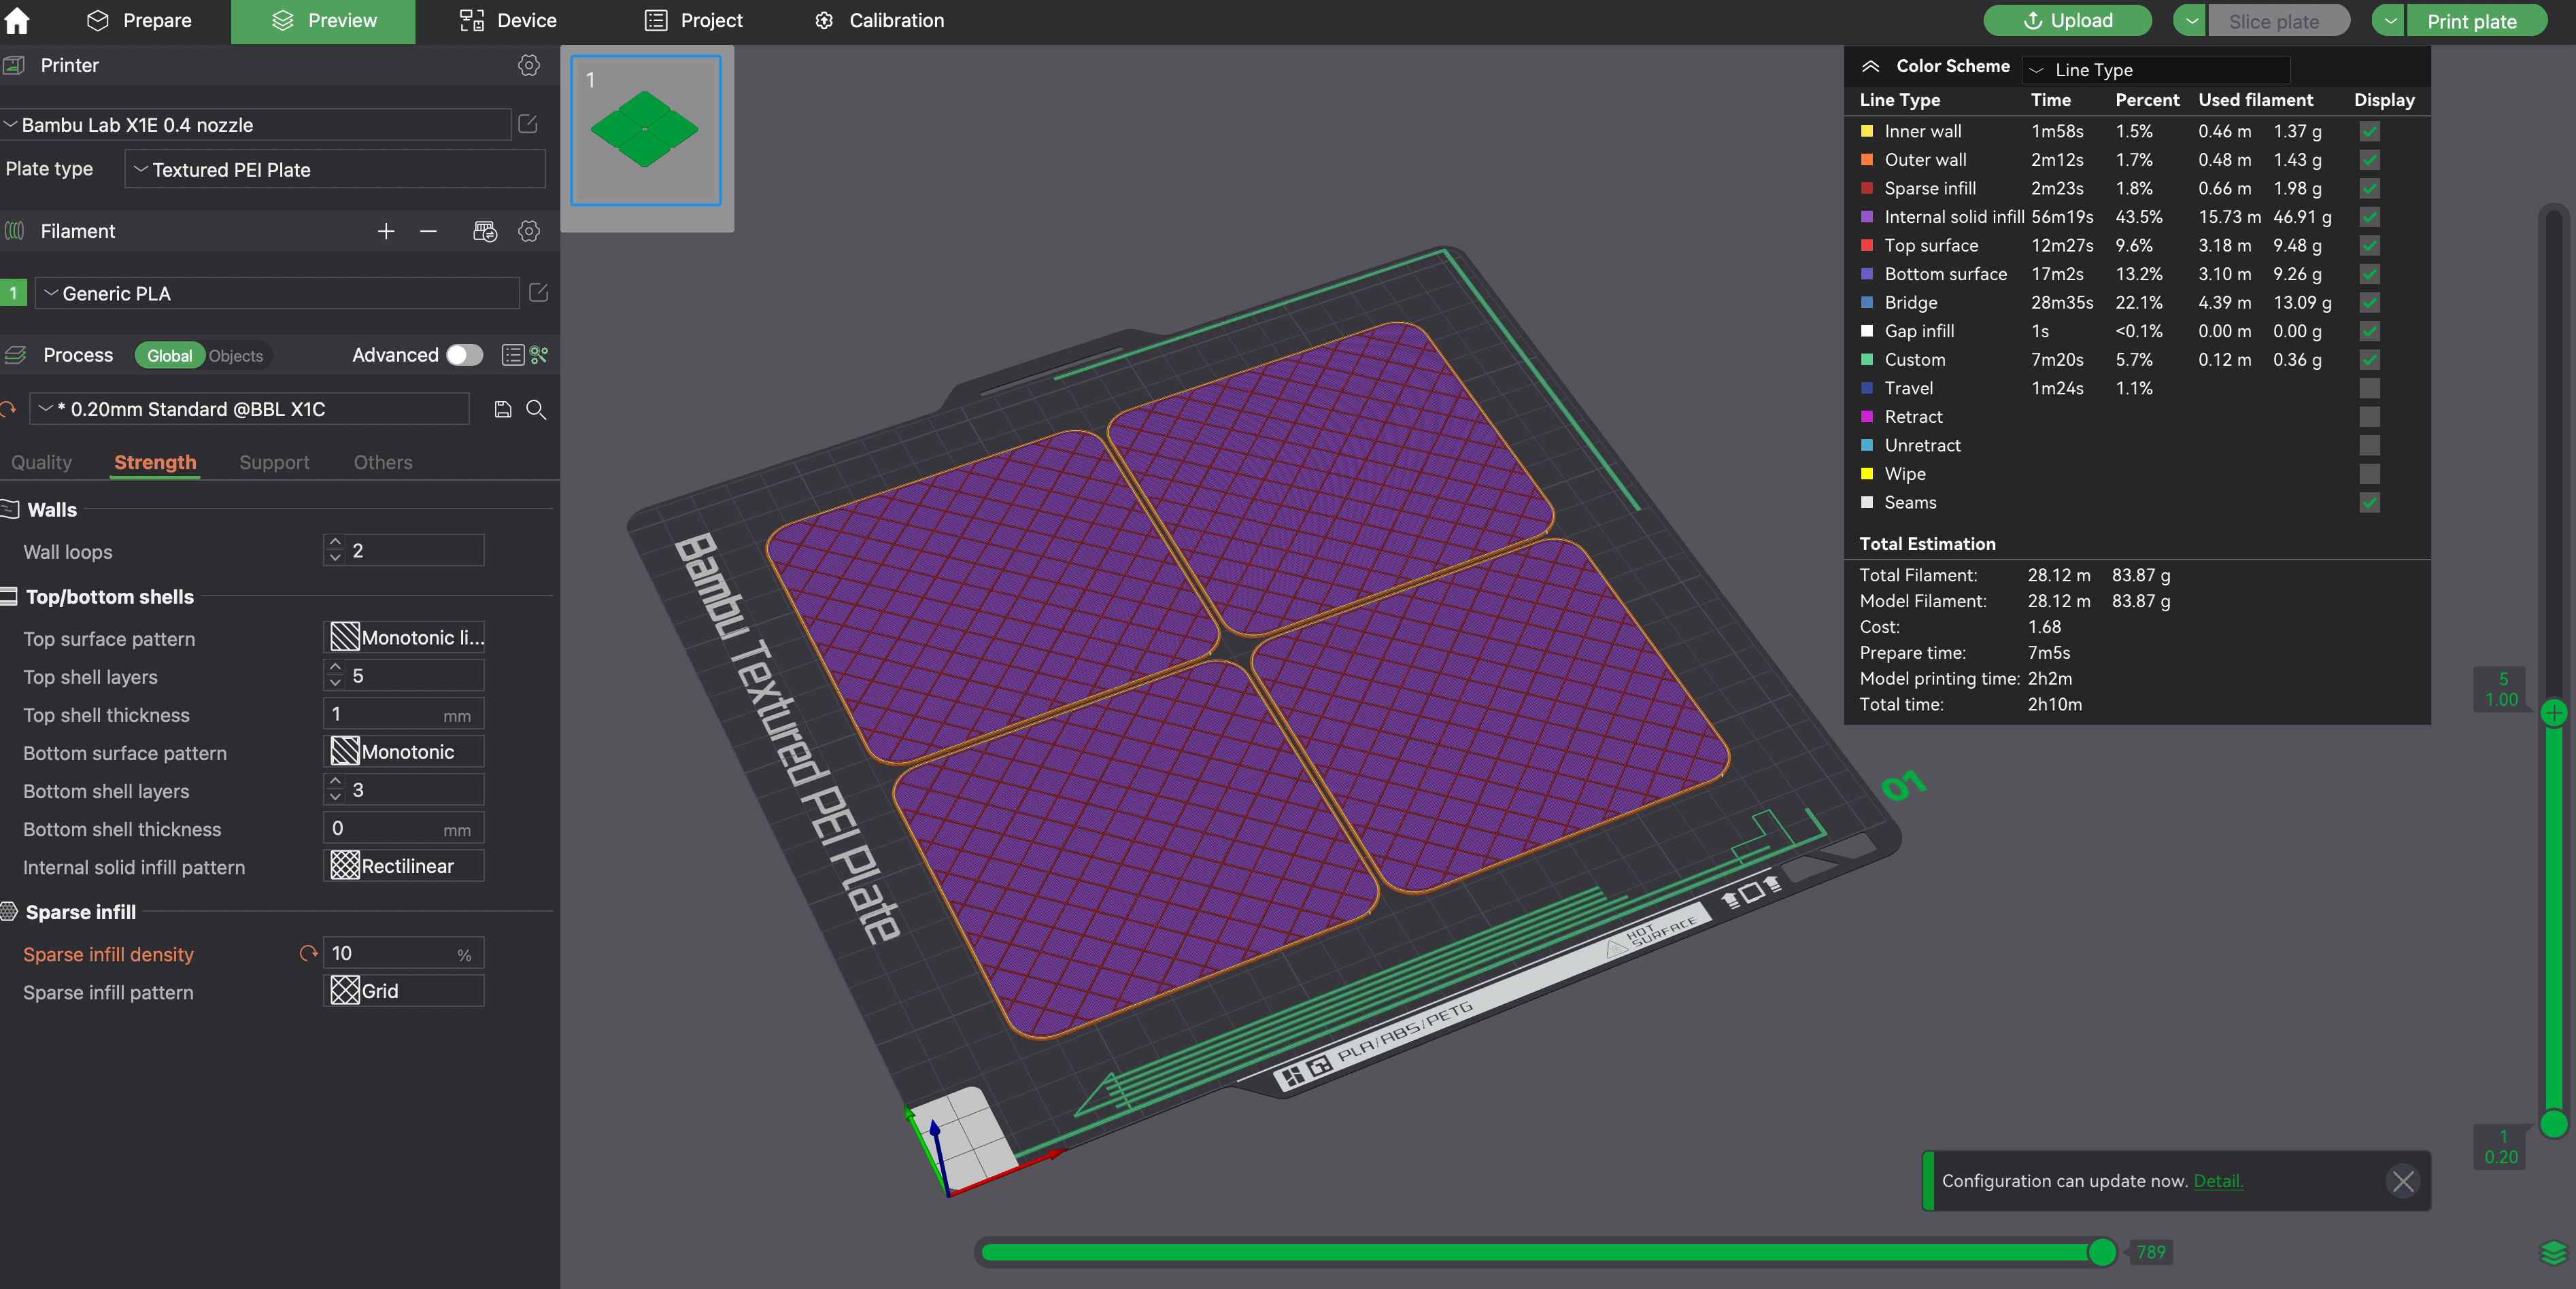This screenshot has width=2576, height=1289.
Task: Open the process preset search icon
Action: coord(536,410)
